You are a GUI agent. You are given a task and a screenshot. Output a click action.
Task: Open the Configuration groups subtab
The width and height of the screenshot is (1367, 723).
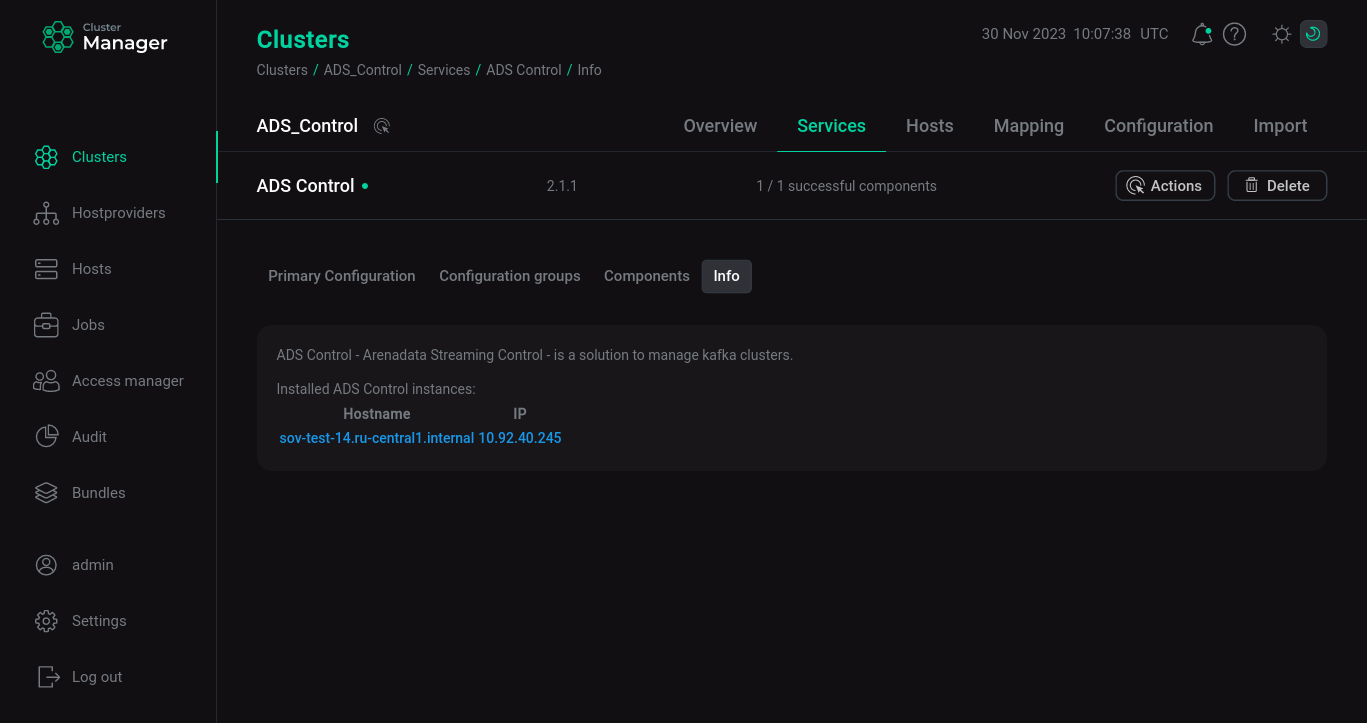510,276
